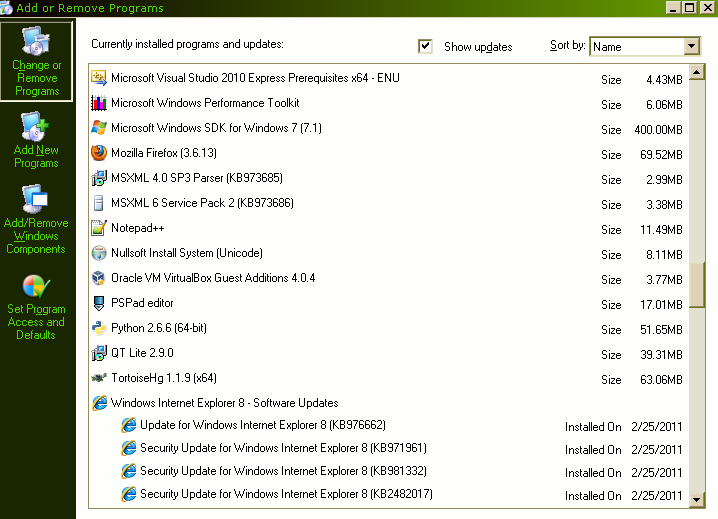Select the Python 2.6.6 (64-bit) entry

(x=388, y=328)
